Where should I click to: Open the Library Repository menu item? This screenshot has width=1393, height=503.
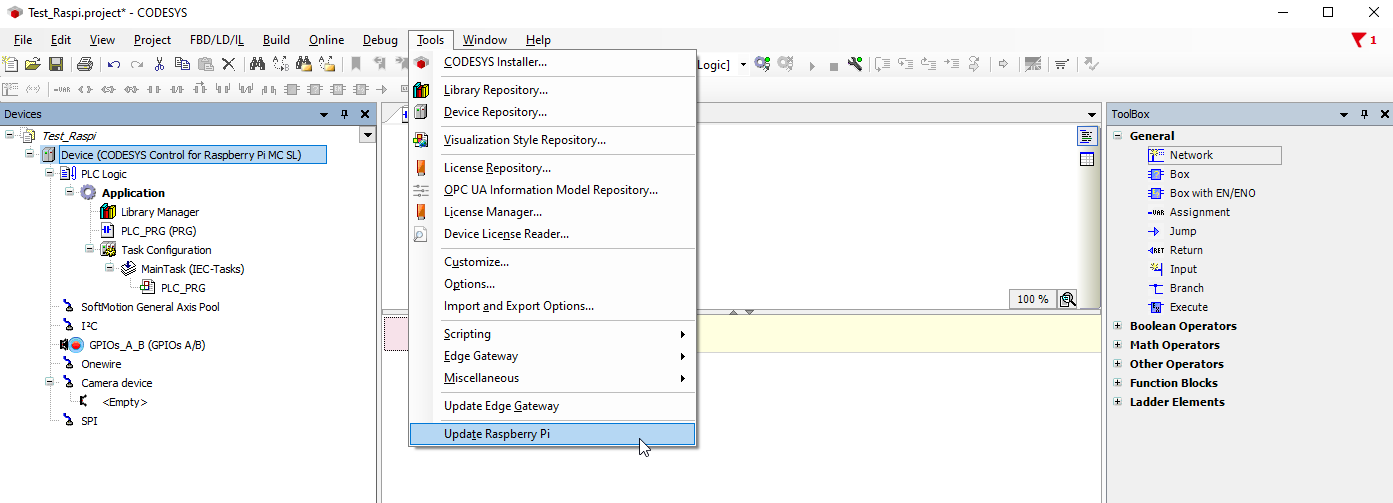click(x=496, y=90)
